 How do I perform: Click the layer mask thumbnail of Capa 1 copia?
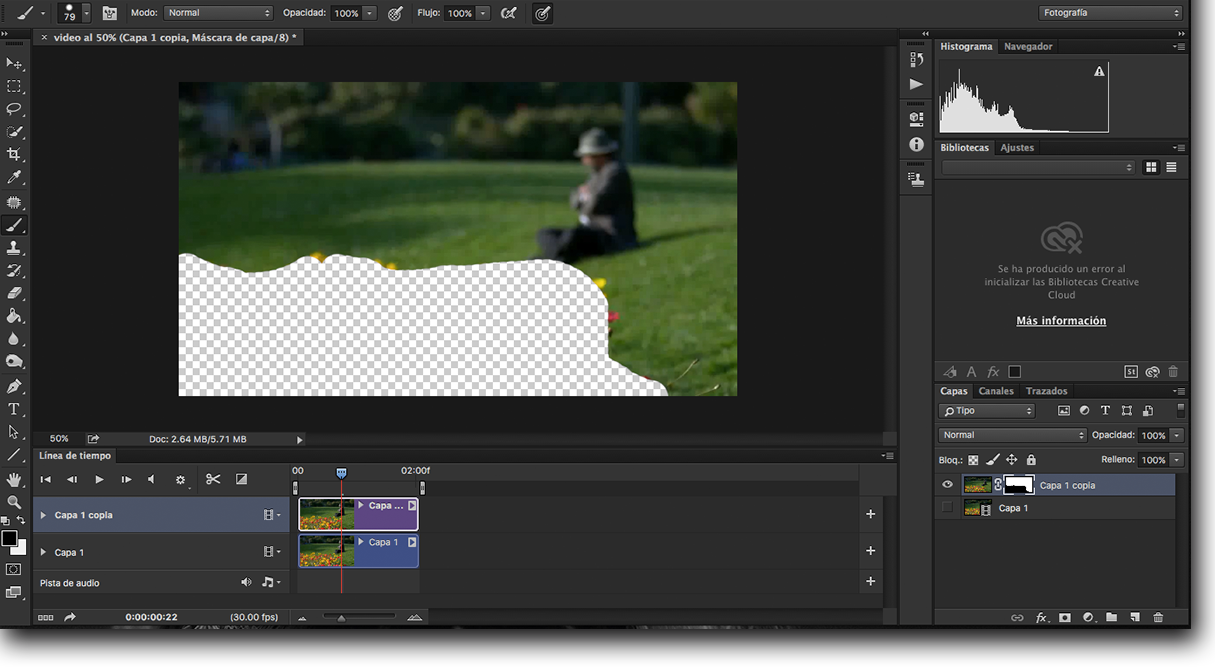pyautogui.click(x=1019, y=485)
